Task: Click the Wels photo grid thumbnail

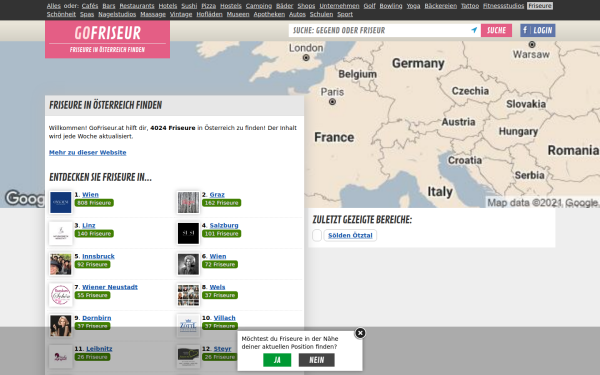Action: click(x=188, y=295)
